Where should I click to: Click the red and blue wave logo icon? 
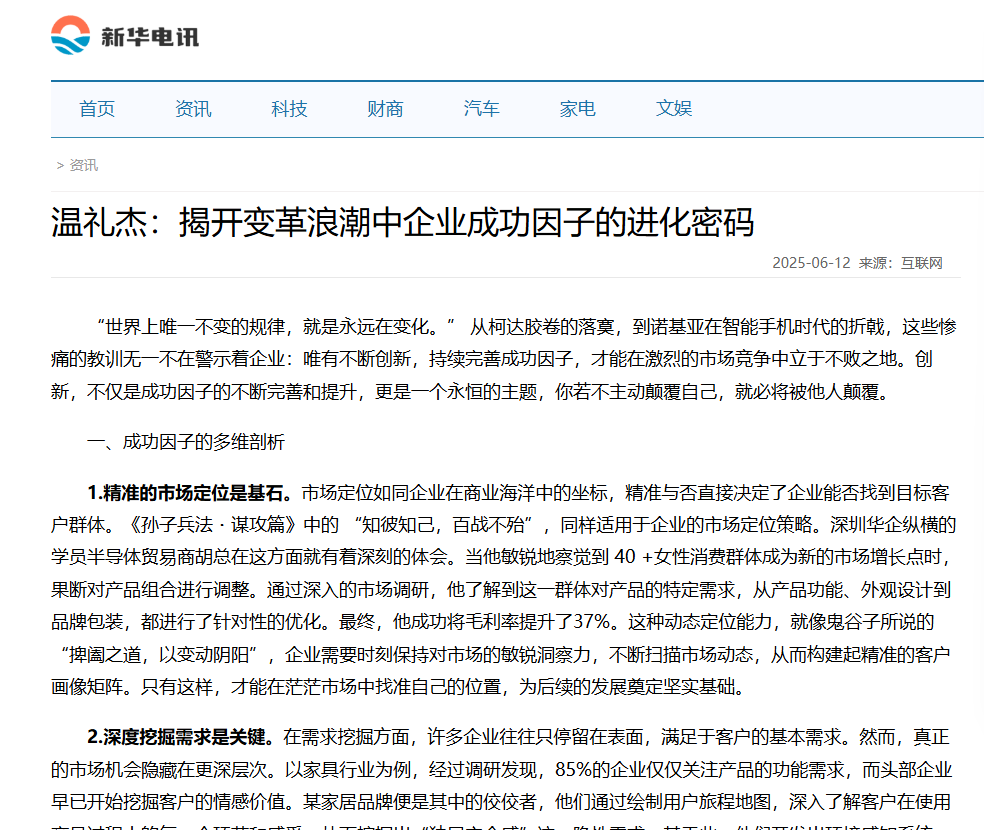(70, 37)
